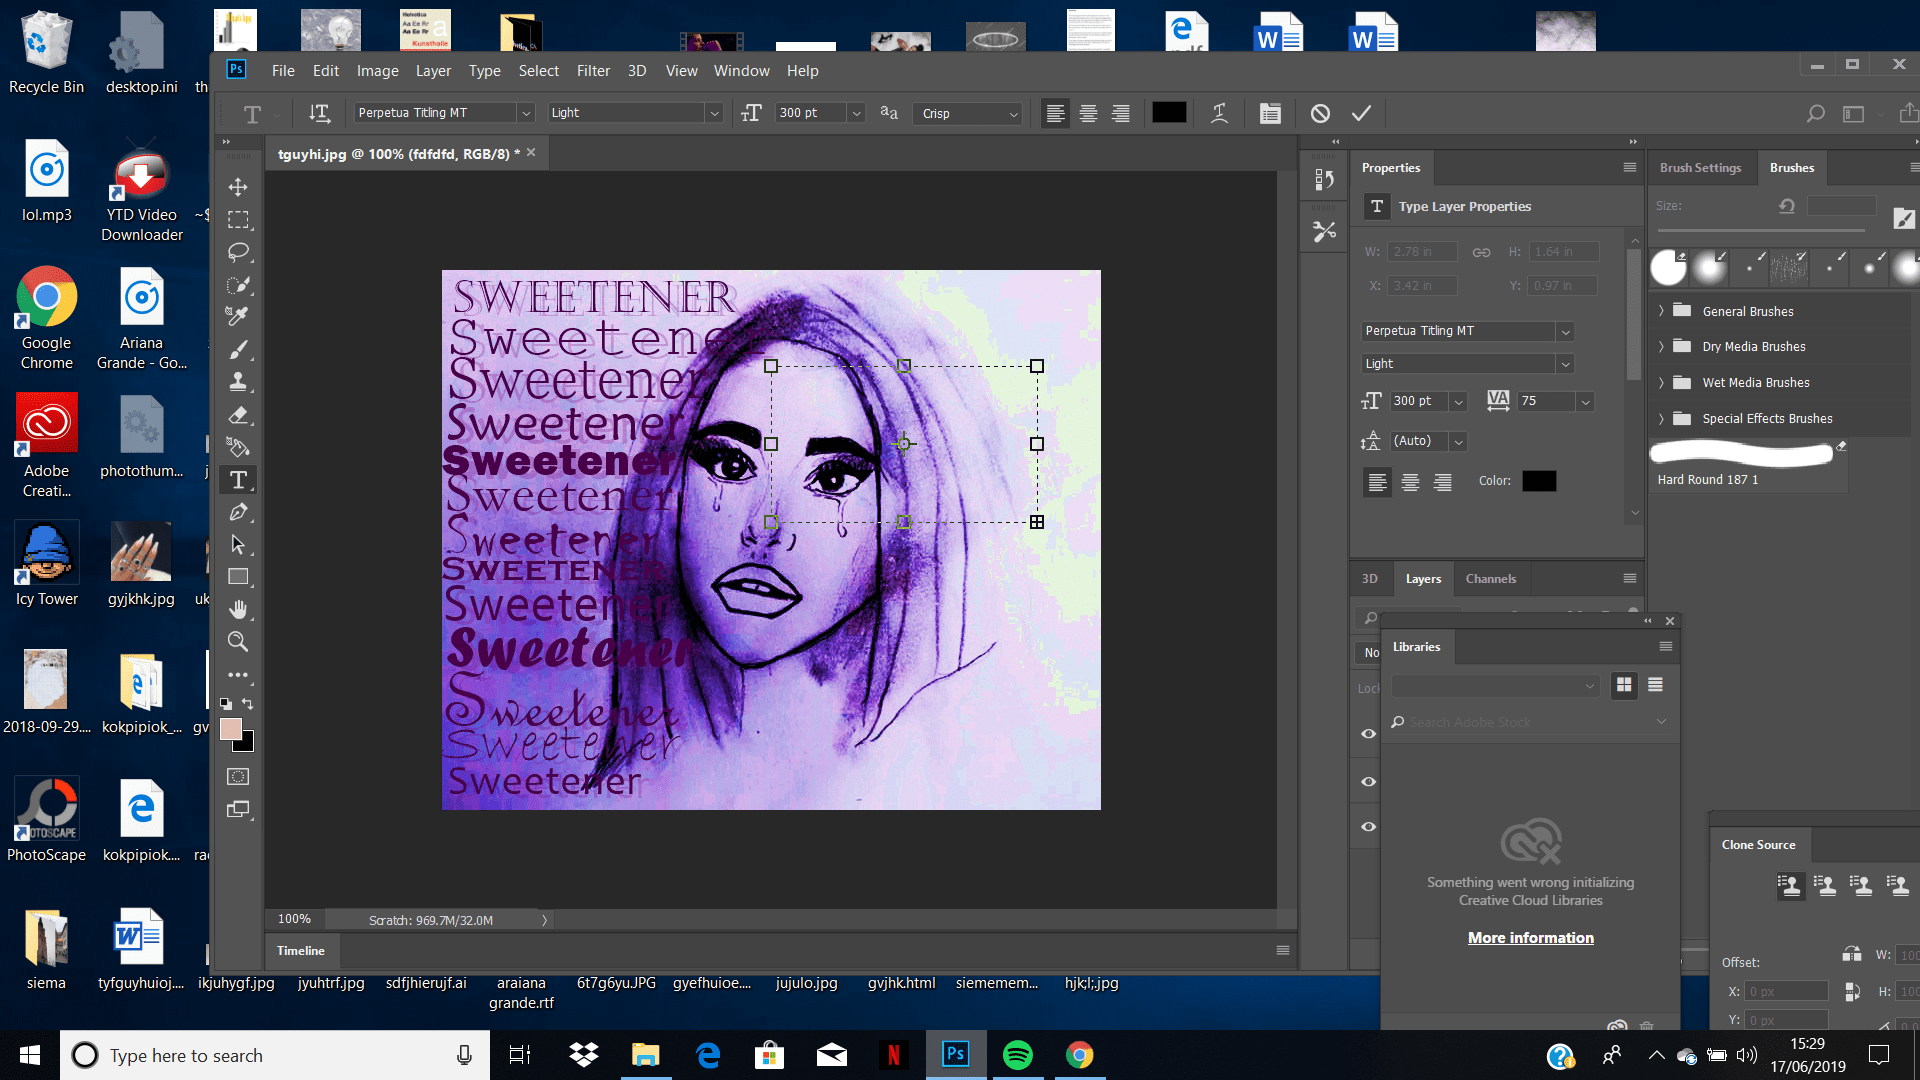Open the font family dropdown in options bar
Image resolution: width=1920 pixels, height=1080 pixels.
(525, 113)
